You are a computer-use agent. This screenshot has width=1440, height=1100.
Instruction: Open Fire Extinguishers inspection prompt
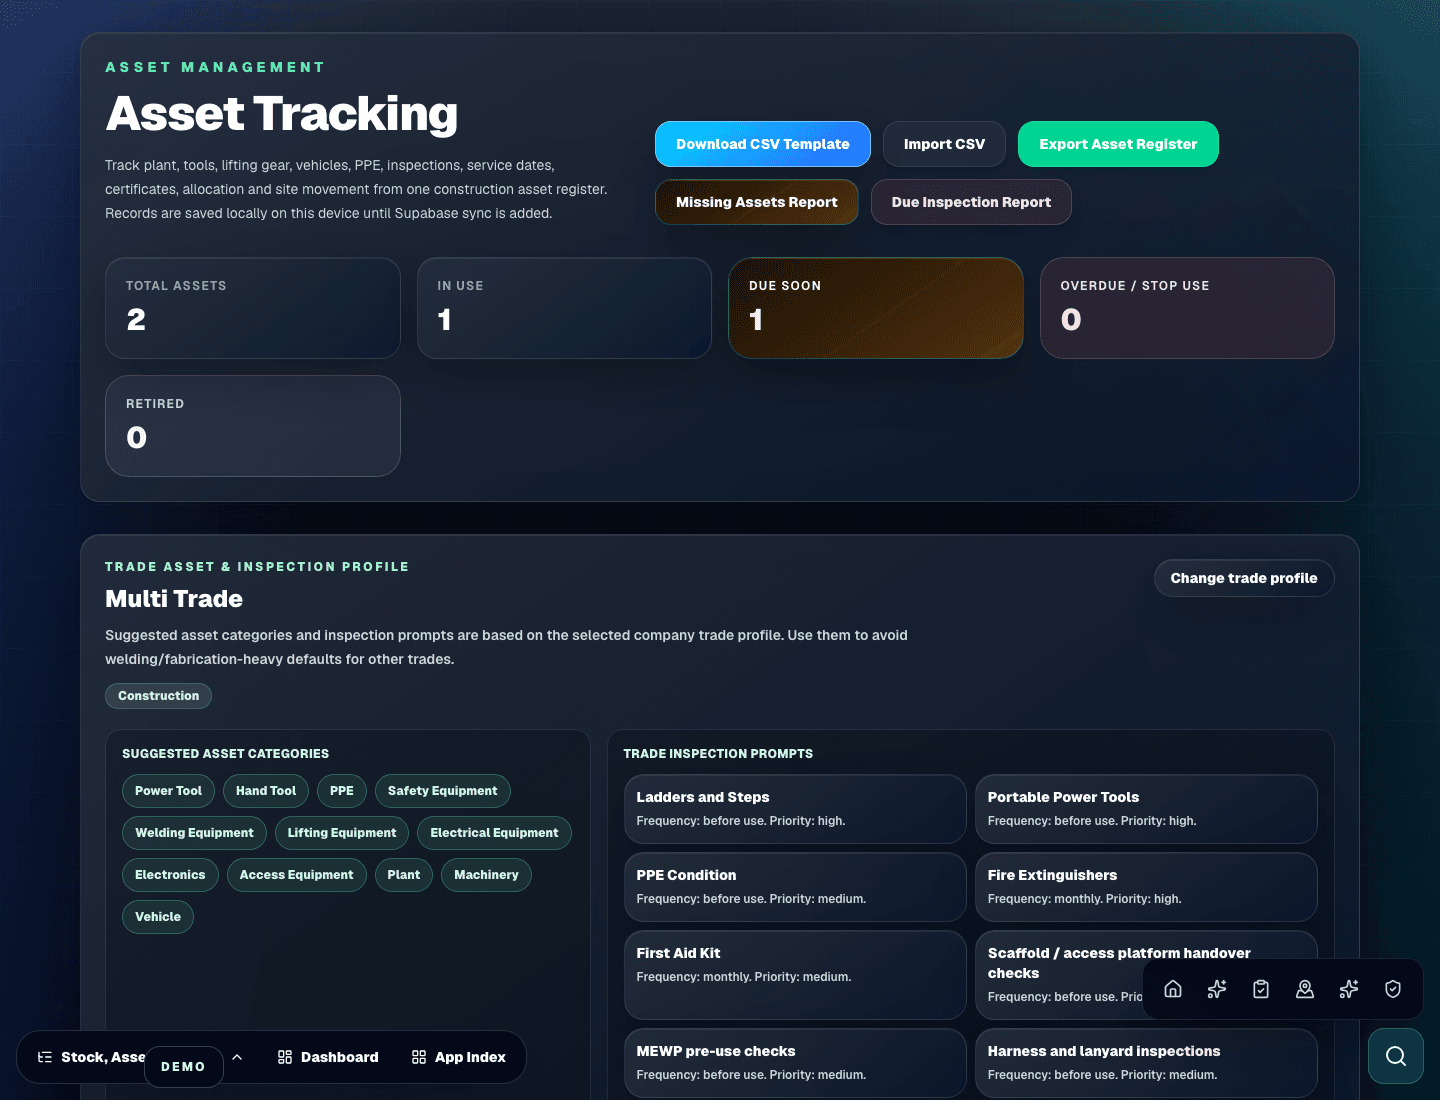tap(1146, 887)
